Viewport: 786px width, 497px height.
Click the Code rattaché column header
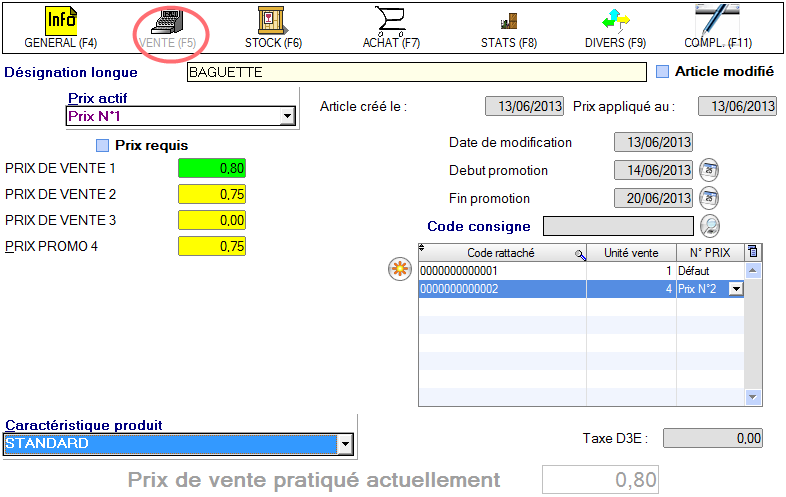[x=501, y=253]
